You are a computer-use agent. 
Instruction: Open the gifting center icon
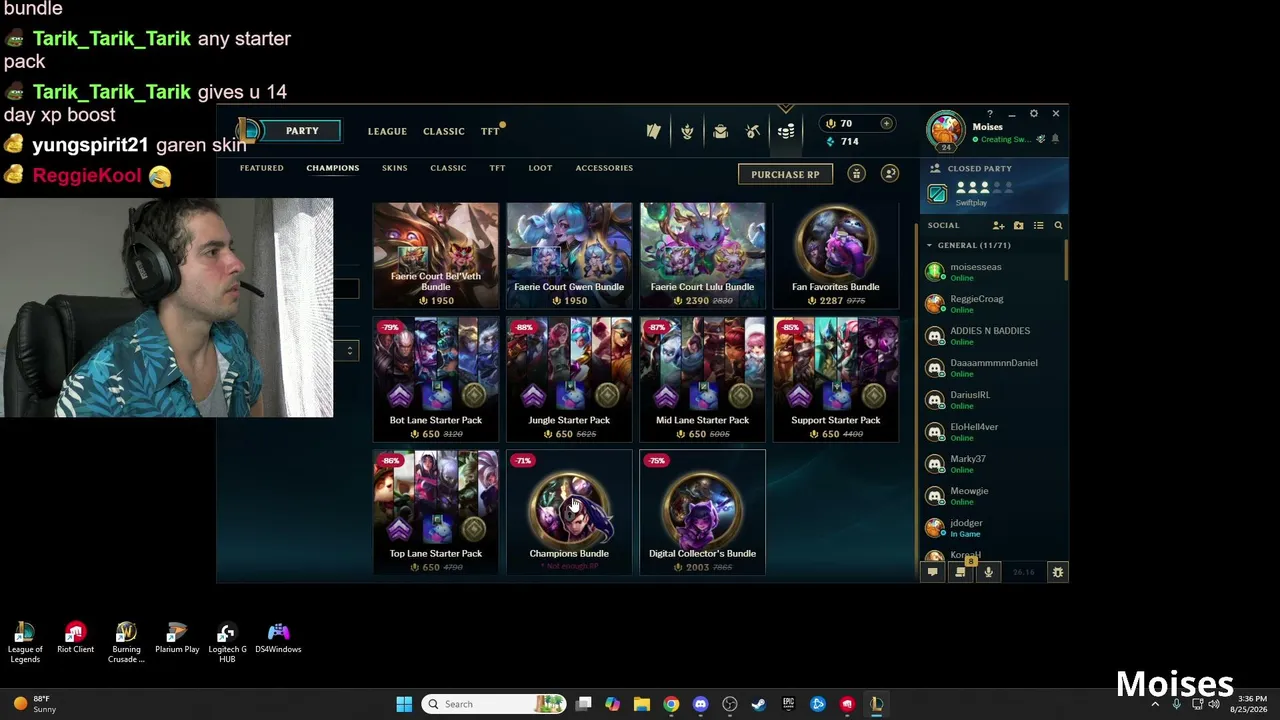[x=856, y=174]
